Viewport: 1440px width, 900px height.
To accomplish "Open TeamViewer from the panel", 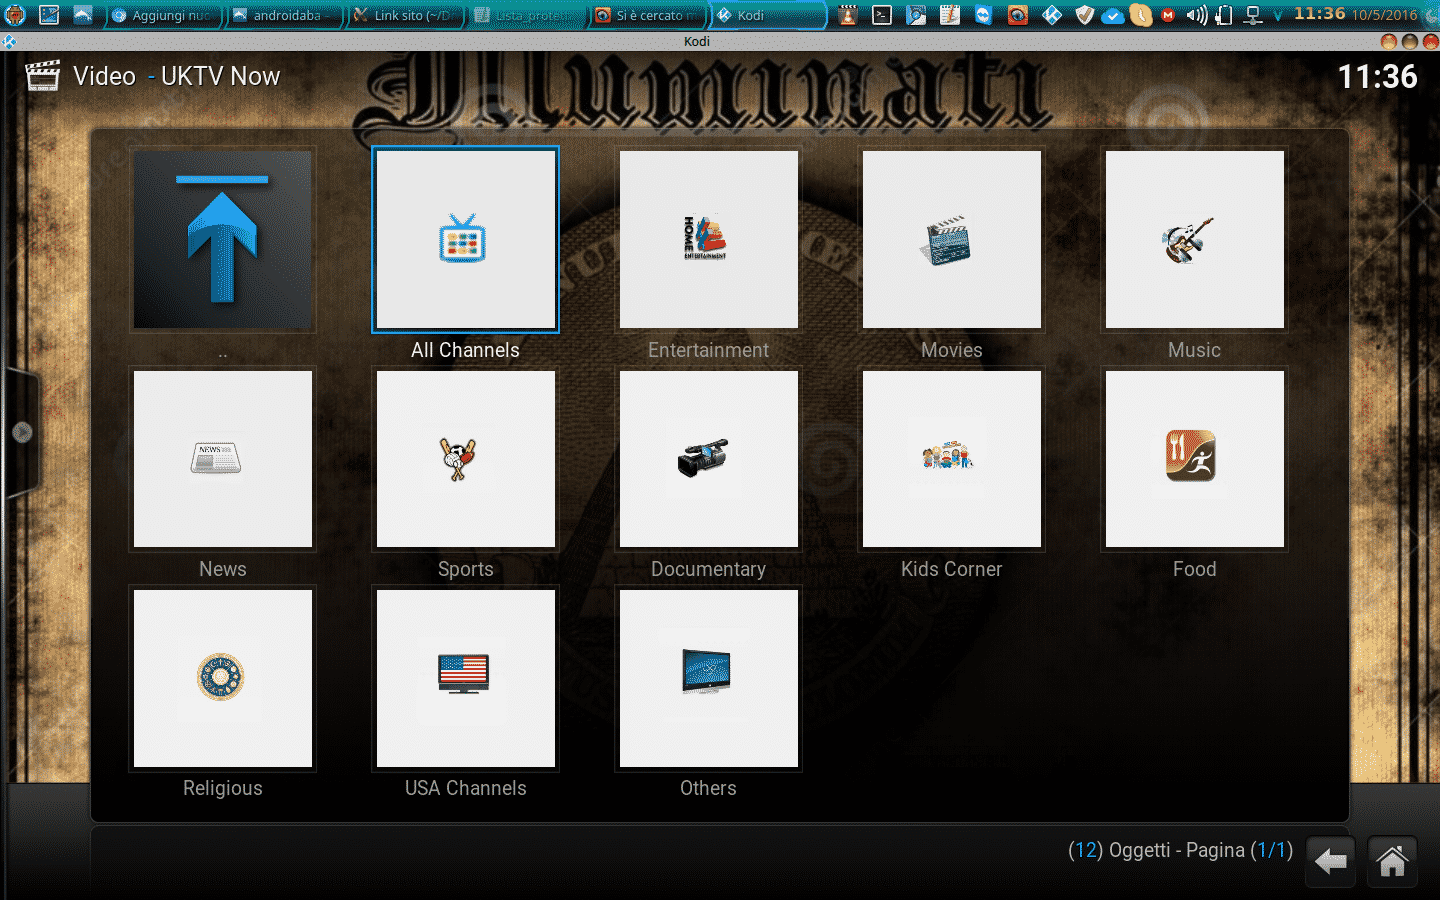I will click(984, 15).
